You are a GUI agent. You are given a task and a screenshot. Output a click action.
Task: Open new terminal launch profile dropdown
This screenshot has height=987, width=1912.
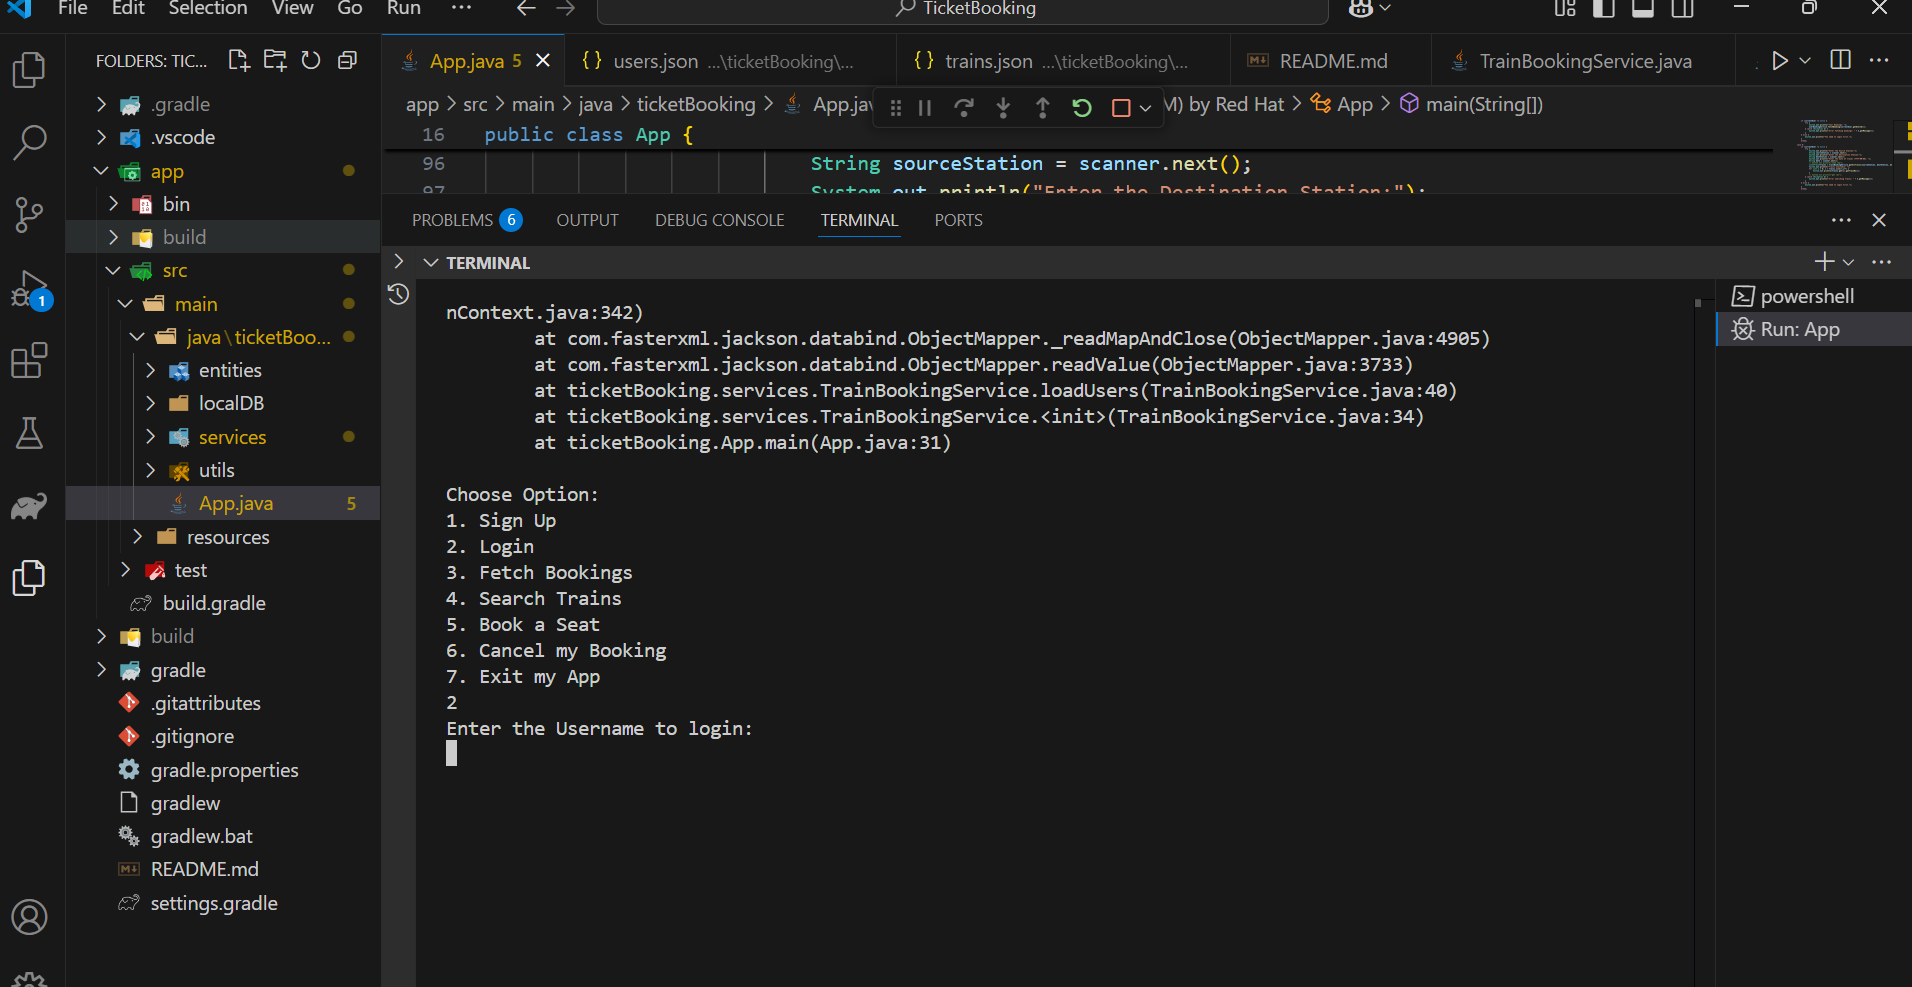1848,262
